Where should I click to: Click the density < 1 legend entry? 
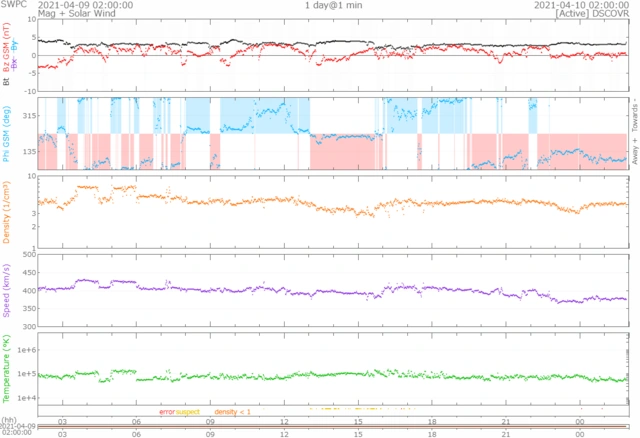coord(230,412)
